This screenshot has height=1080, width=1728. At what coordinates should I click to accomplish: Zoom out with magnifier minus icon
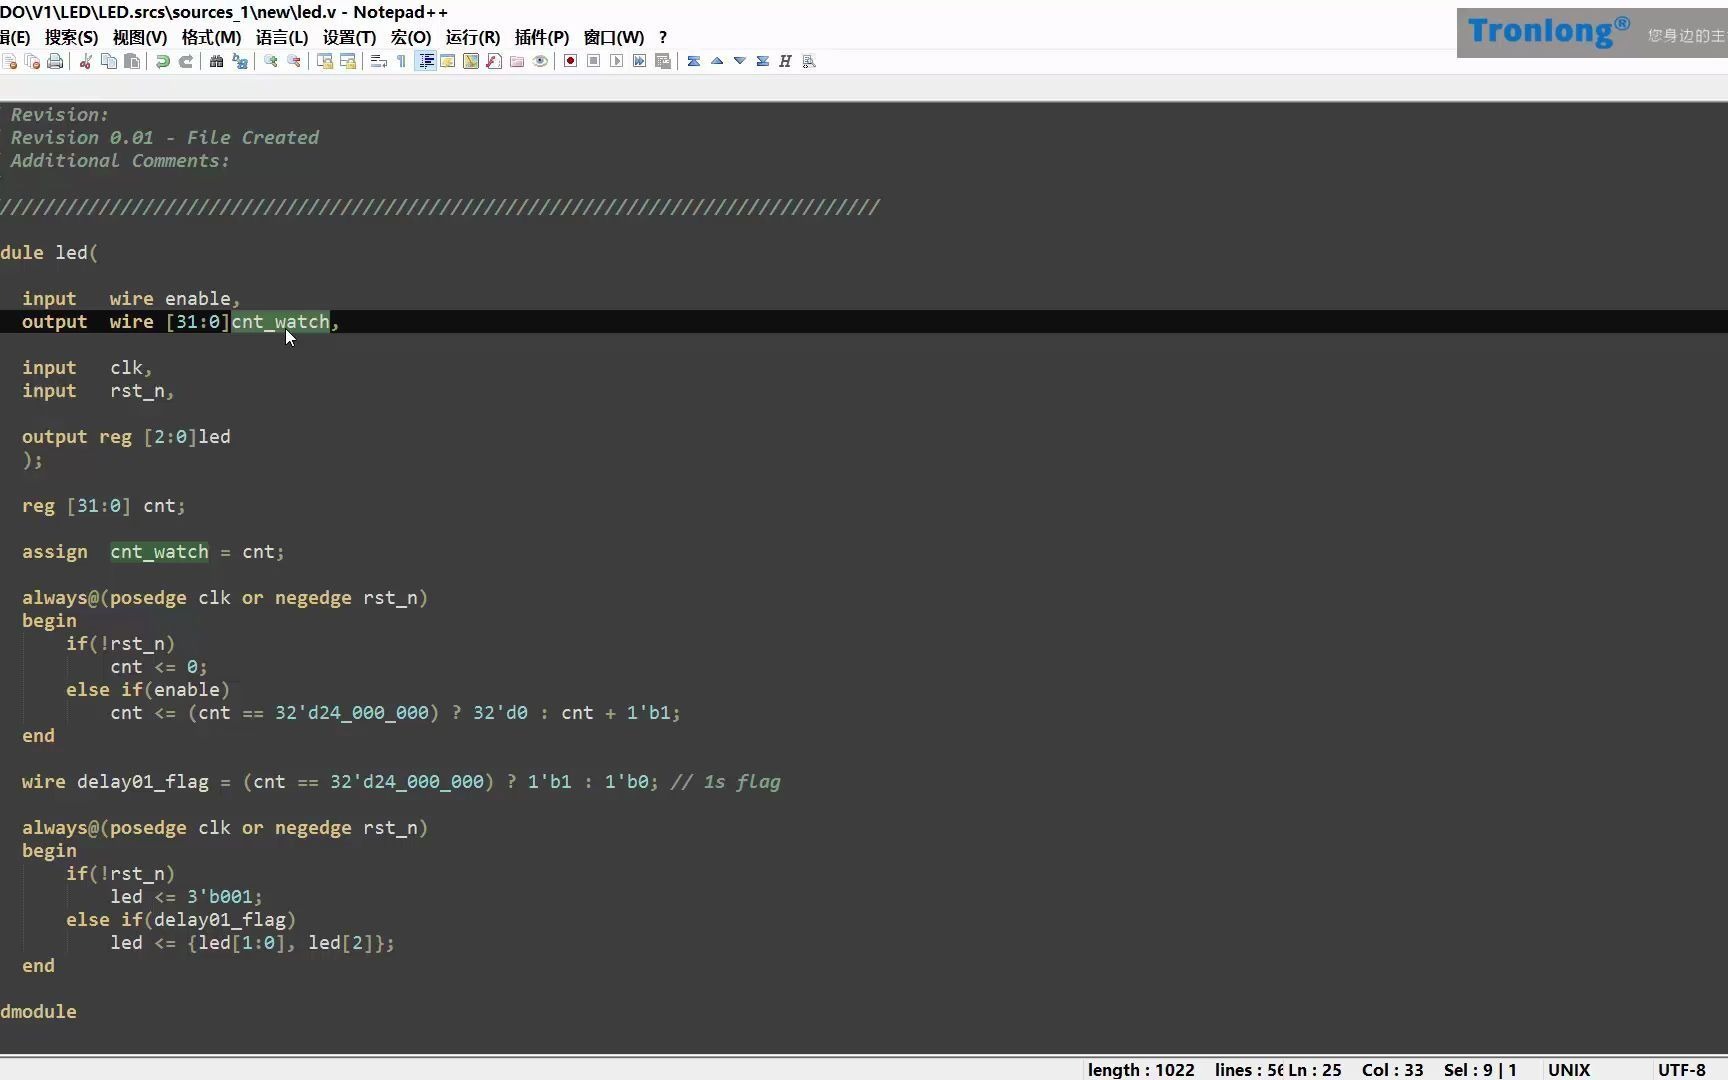pos(294,62)
